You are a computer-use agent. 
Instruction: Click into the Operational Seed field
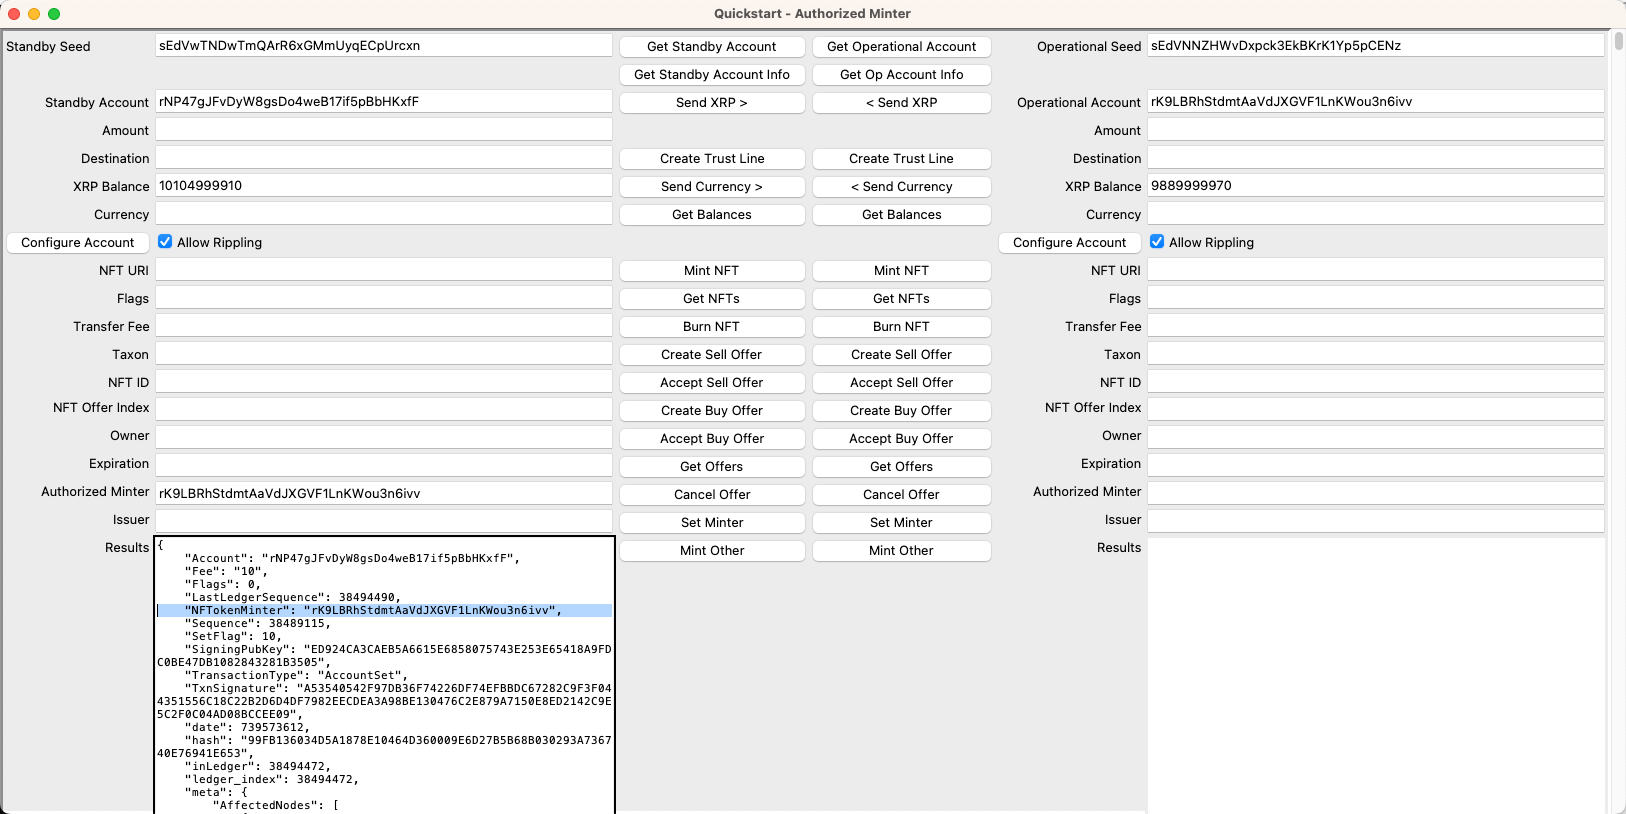pyautogui.click(x=1375, y=46)
